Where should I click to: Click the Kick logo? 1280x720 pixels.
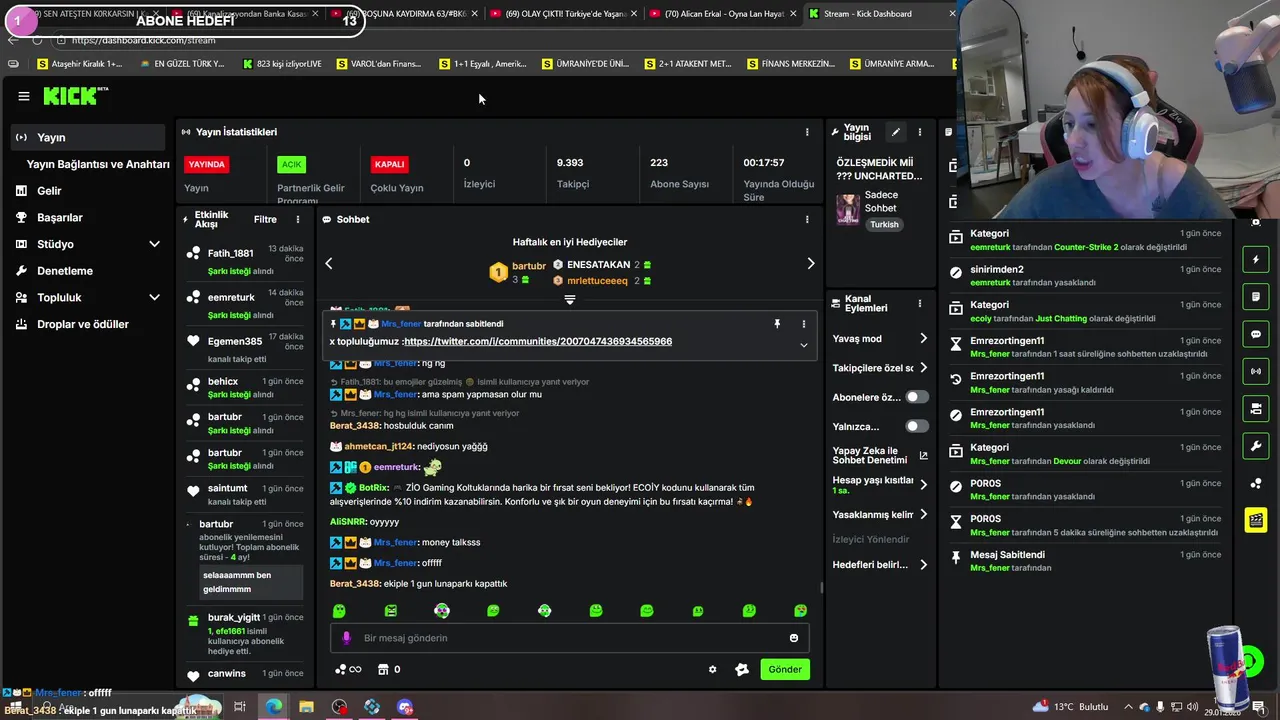point(75,96)
